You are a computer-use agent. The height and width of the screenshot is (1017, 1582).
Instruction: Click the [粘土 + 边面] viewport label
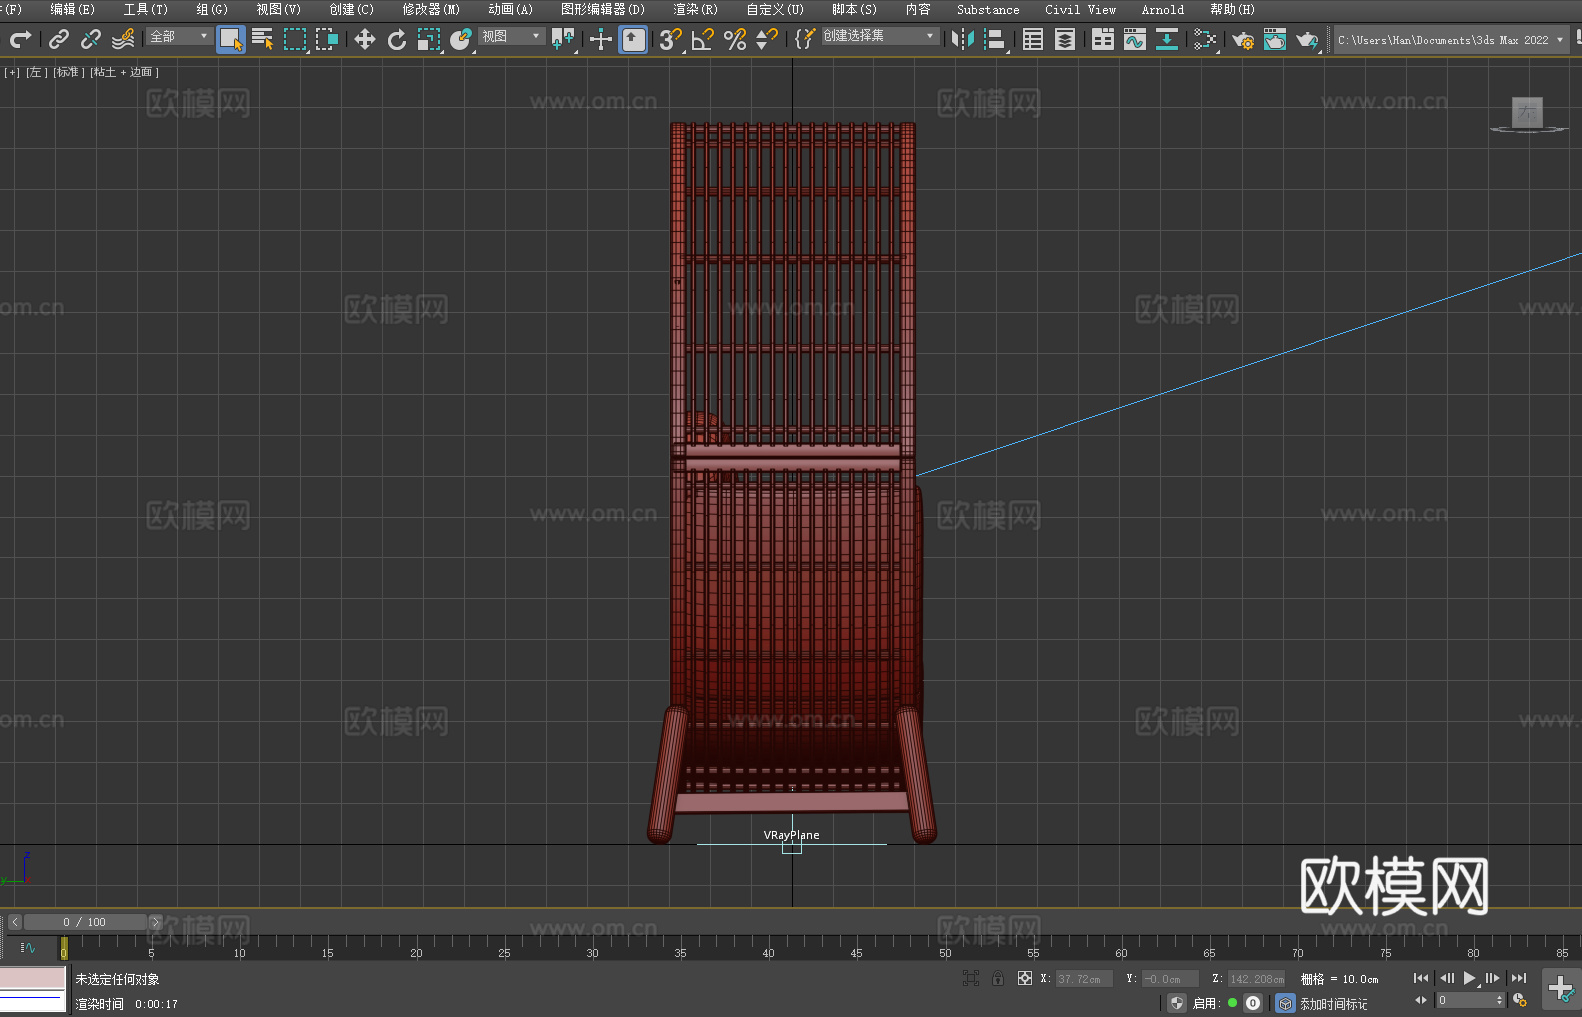[x=124, y=72]
